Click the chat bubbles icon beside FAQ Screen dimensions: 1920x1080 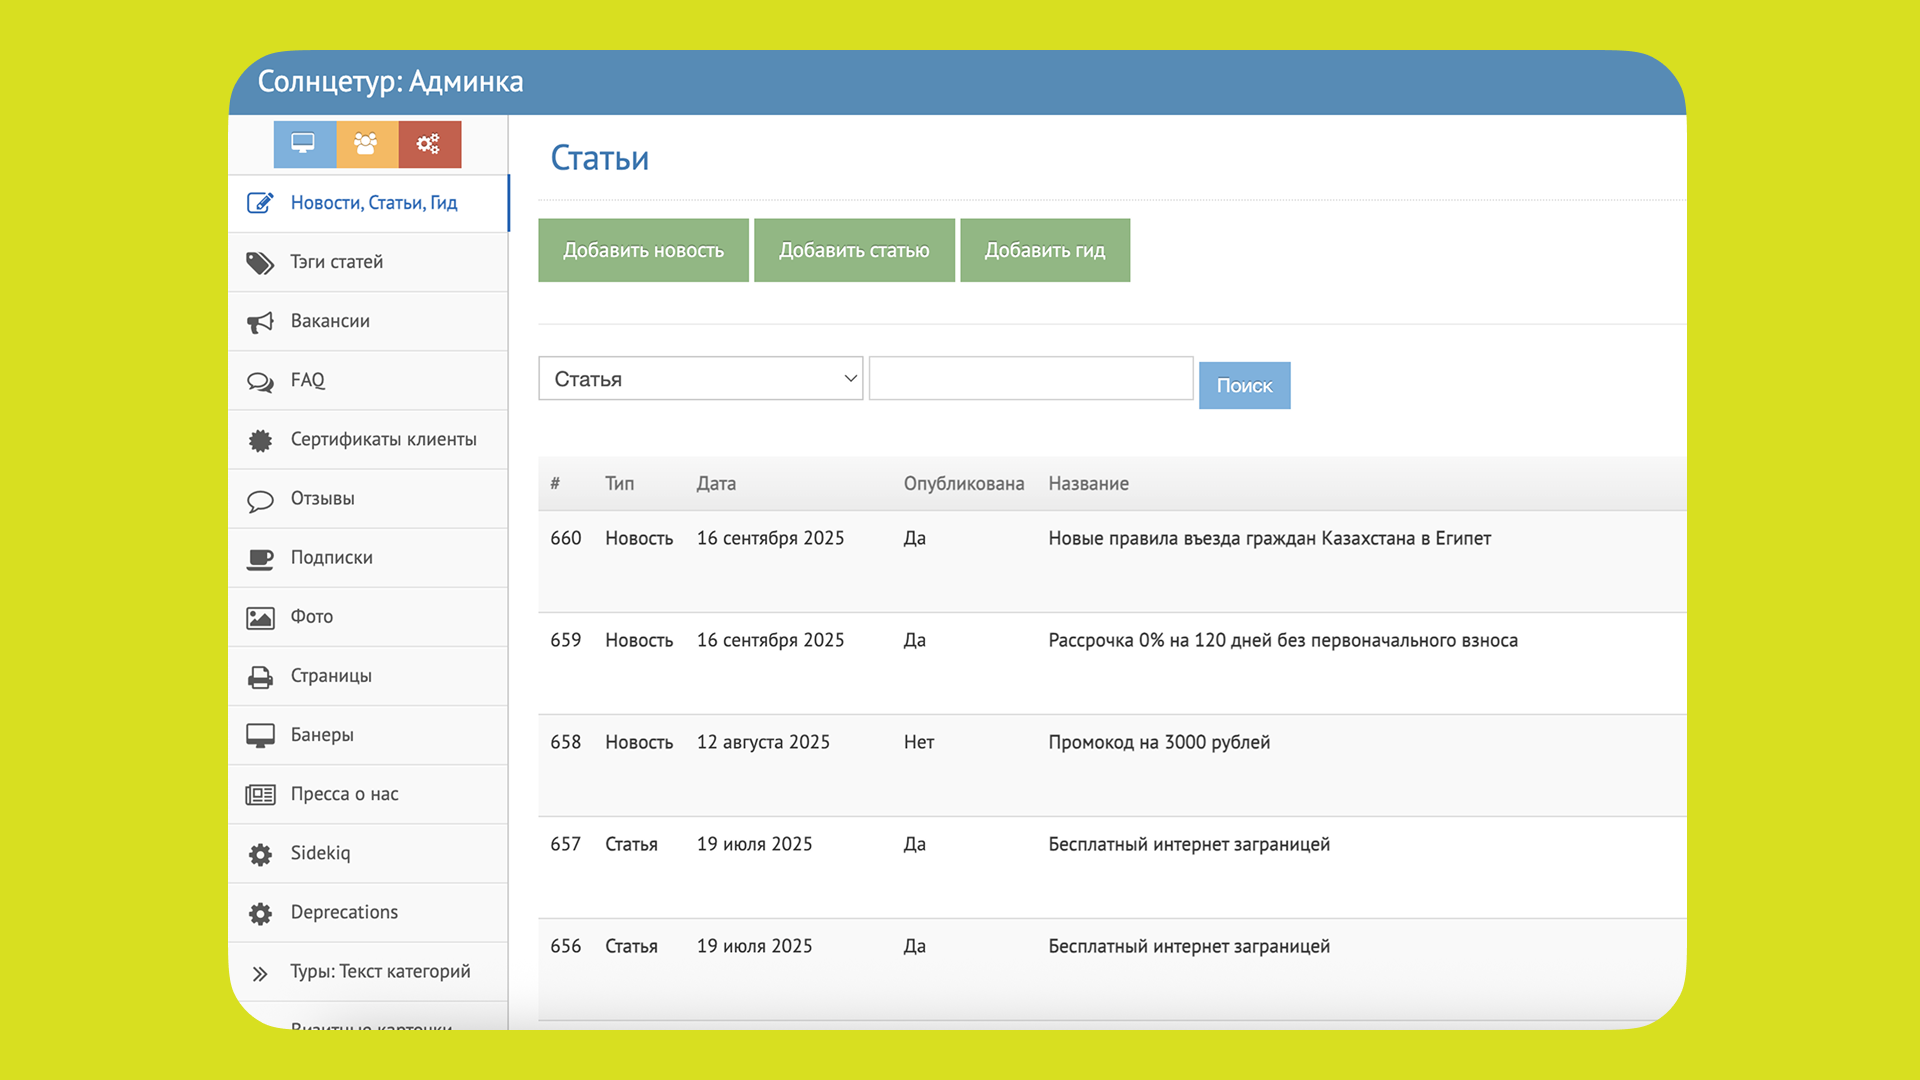click(x=260, y=382)
